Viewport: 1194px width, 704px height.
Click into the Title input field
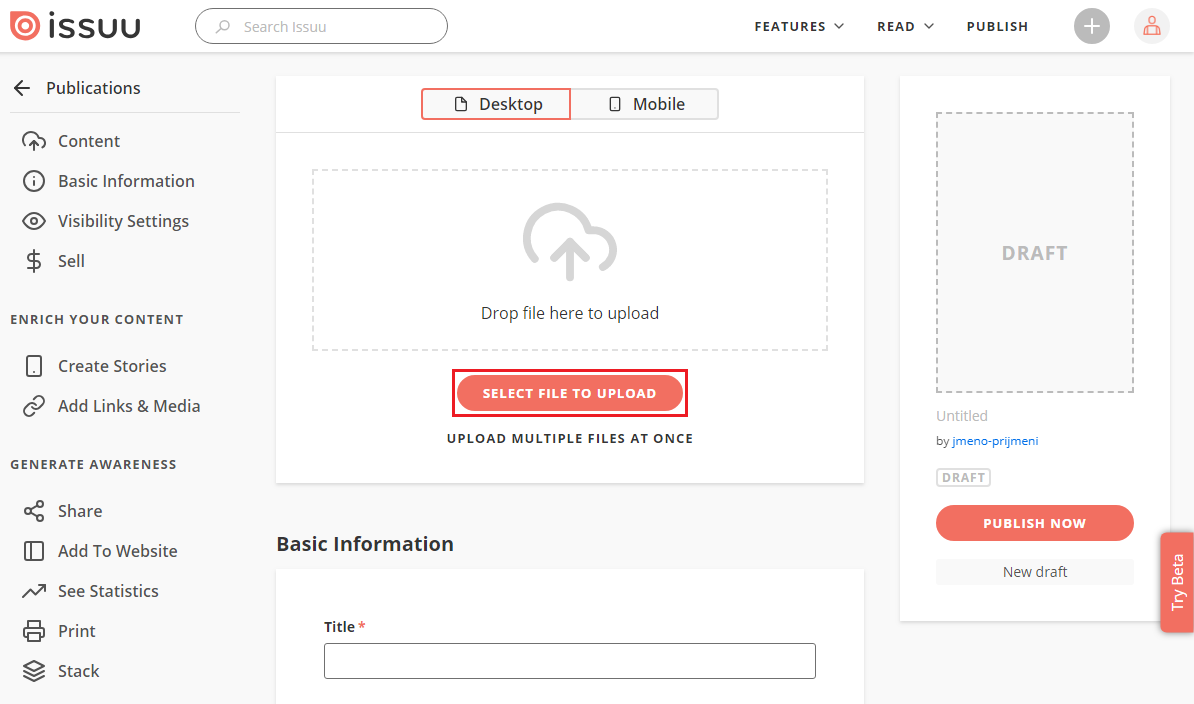click(569, 661)
